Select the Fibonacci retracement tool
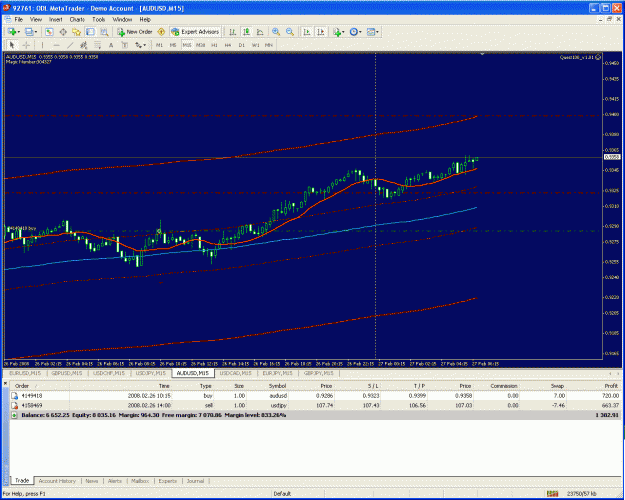 pos(97,45)
